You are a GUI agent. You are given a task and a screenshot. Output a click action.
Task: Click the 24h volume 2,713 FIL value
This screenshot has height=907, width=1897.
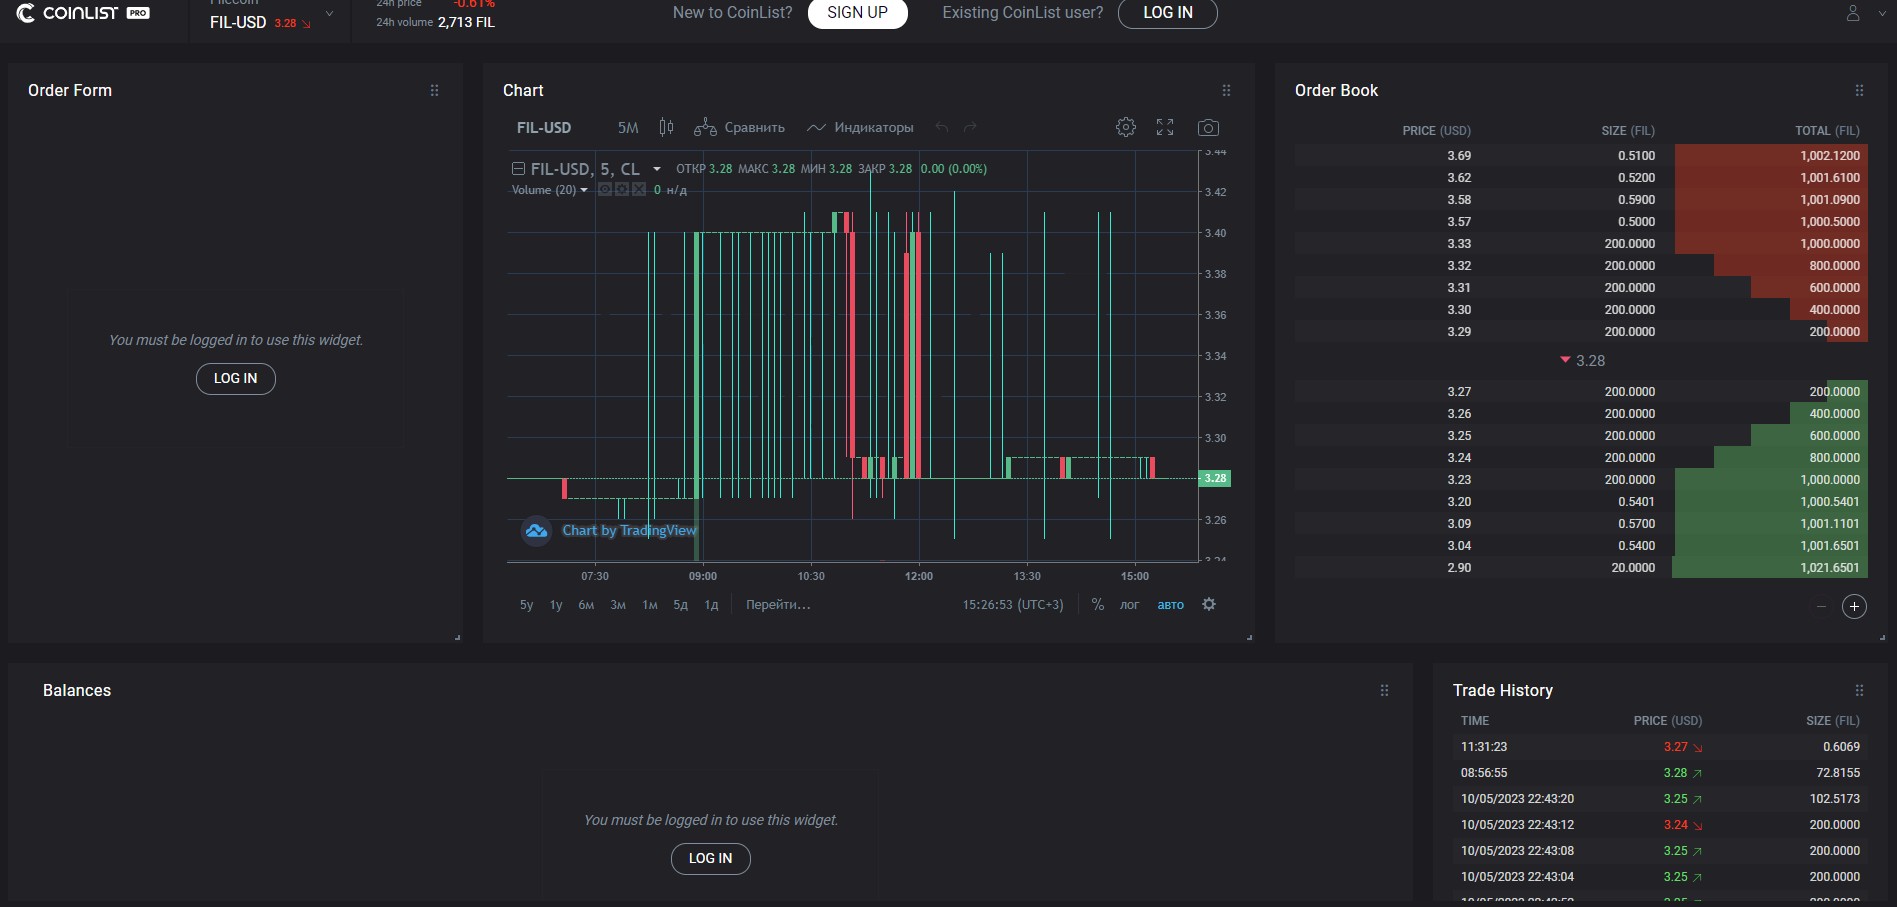[466, 22]
